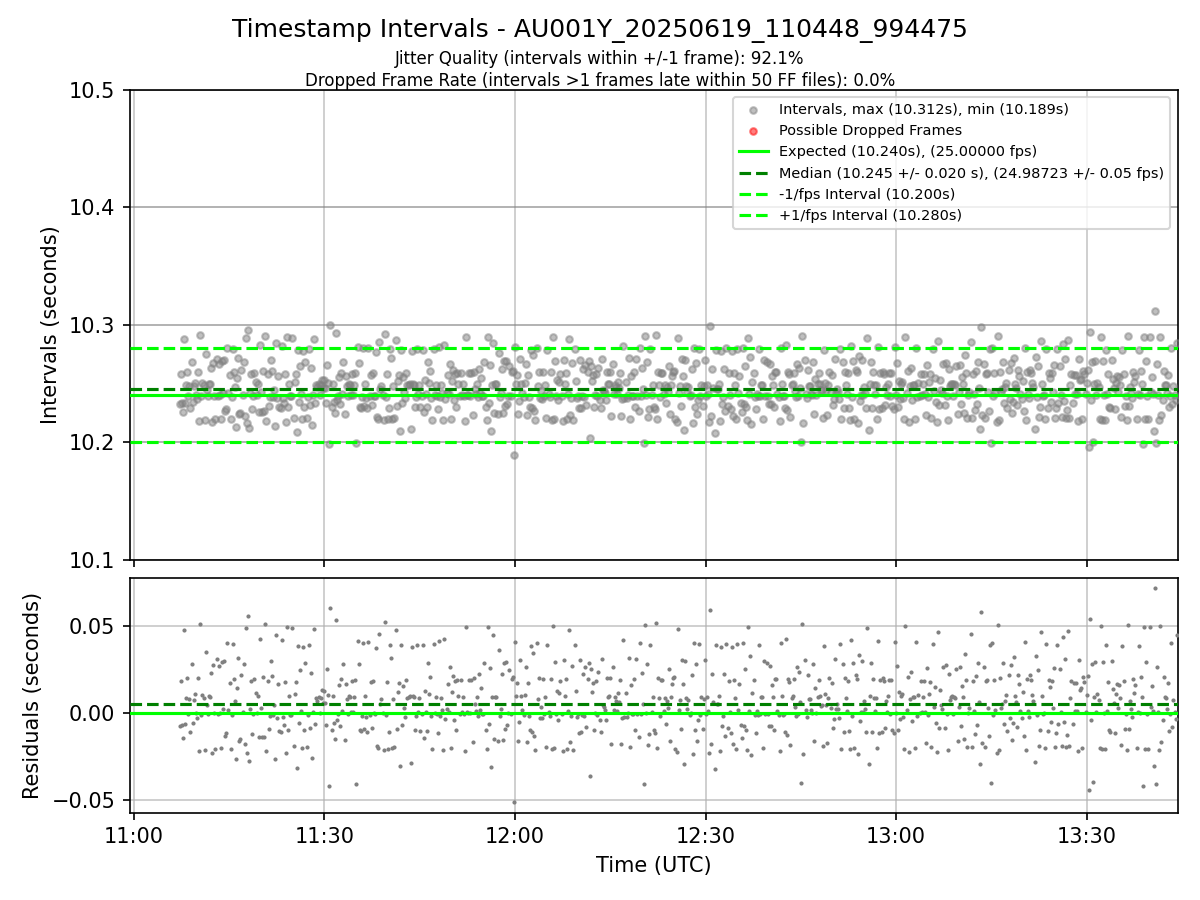Click the x-axis tick label '13:00'
This screenshot has height=900, width=1200.
click(896, 835)
